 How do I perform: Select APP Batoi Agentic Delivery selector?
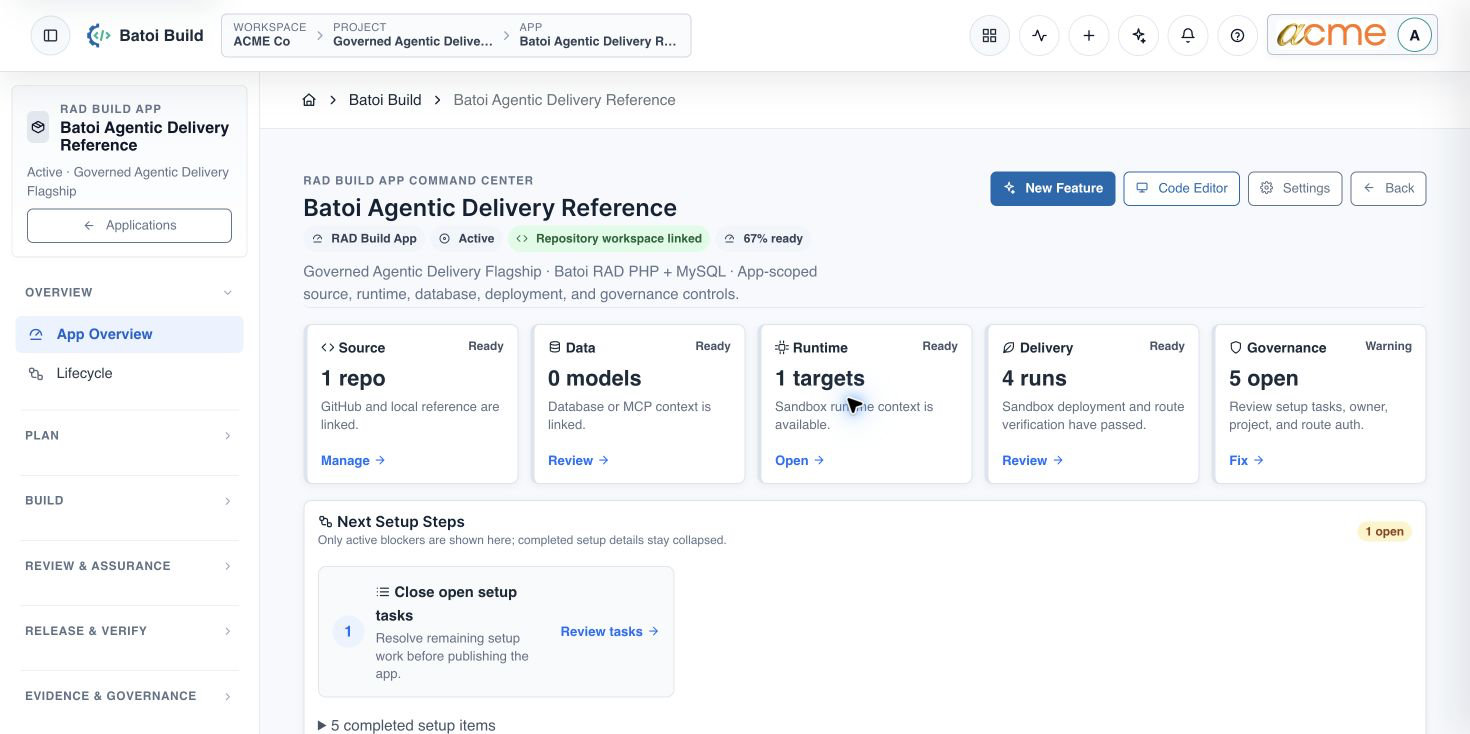click(598, 35)
